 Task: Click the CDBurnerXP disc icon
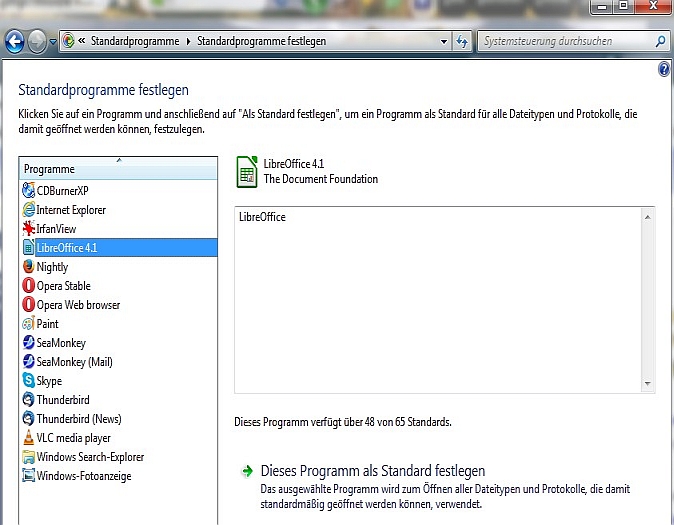coord(28,190)
